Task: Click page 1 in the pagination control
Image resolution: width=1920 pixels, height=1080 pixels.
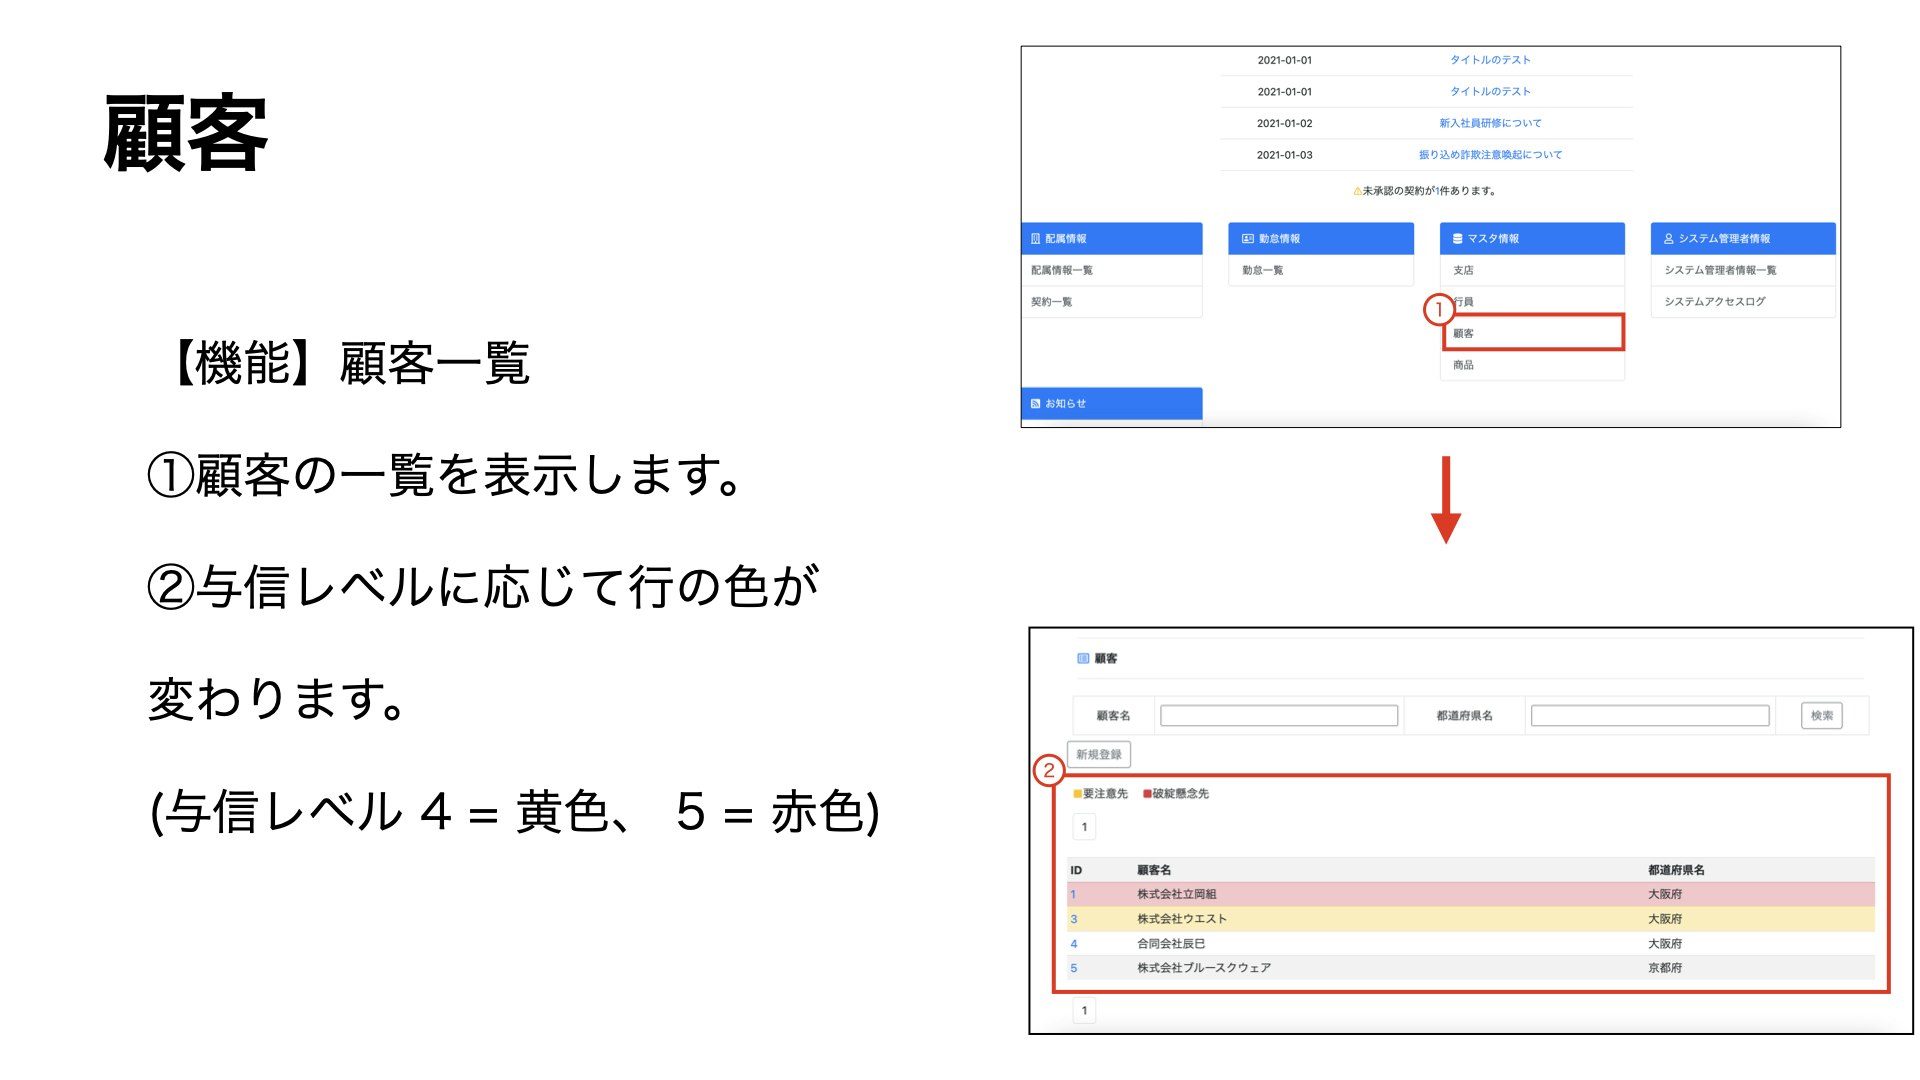Action: (1084, 826)
